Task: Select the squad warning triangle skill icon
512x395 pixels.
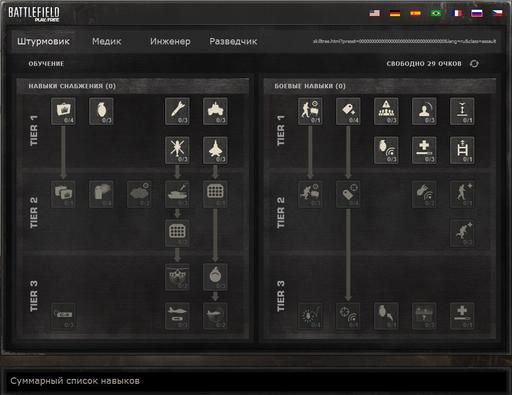Action: click(386, 111)
